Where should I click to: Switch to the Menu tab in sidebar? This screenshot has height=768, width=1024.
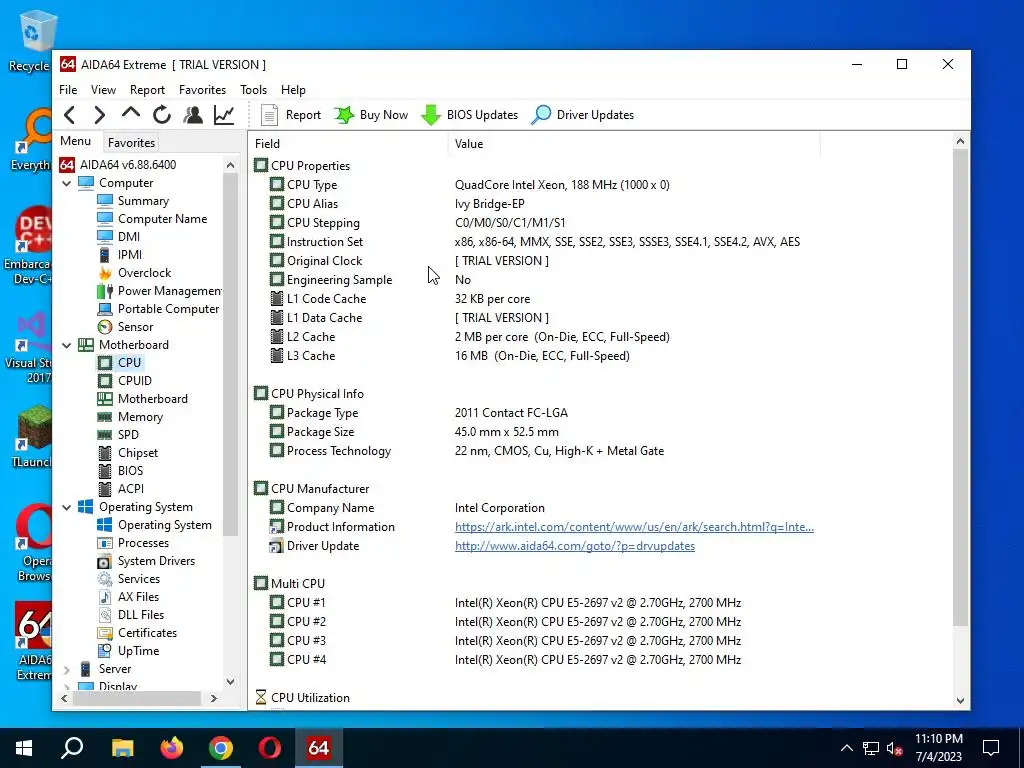tap(76, 141)
